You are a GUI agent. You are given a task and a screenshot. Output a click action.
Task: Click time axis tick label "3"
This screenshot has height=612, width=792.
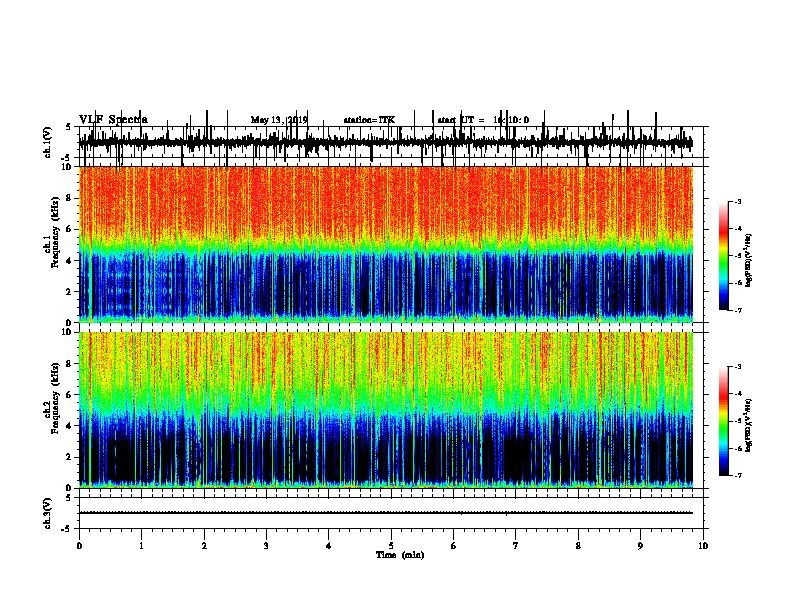tap(266, 546)
